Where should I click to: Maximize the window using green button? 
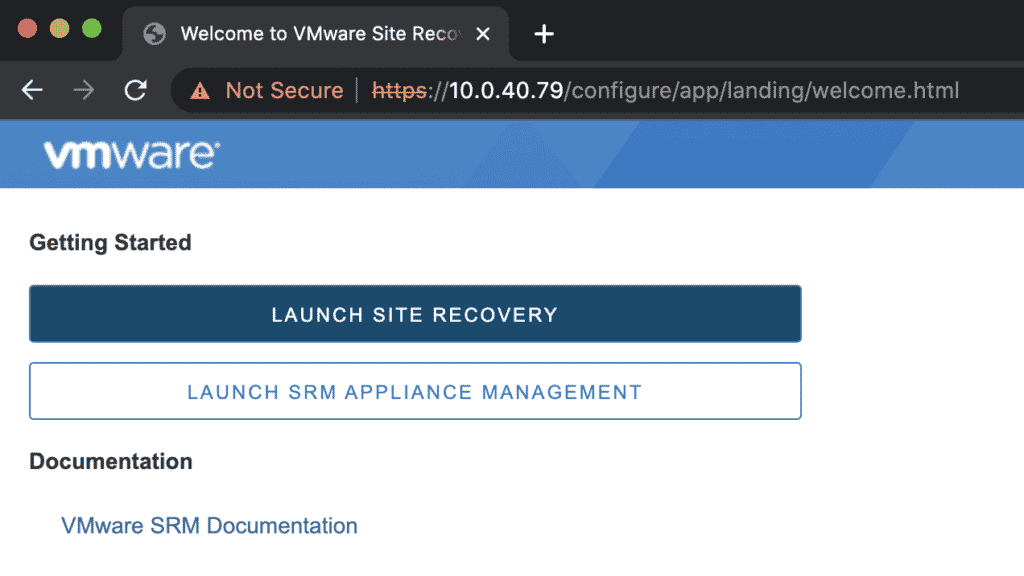click(91, 28)
